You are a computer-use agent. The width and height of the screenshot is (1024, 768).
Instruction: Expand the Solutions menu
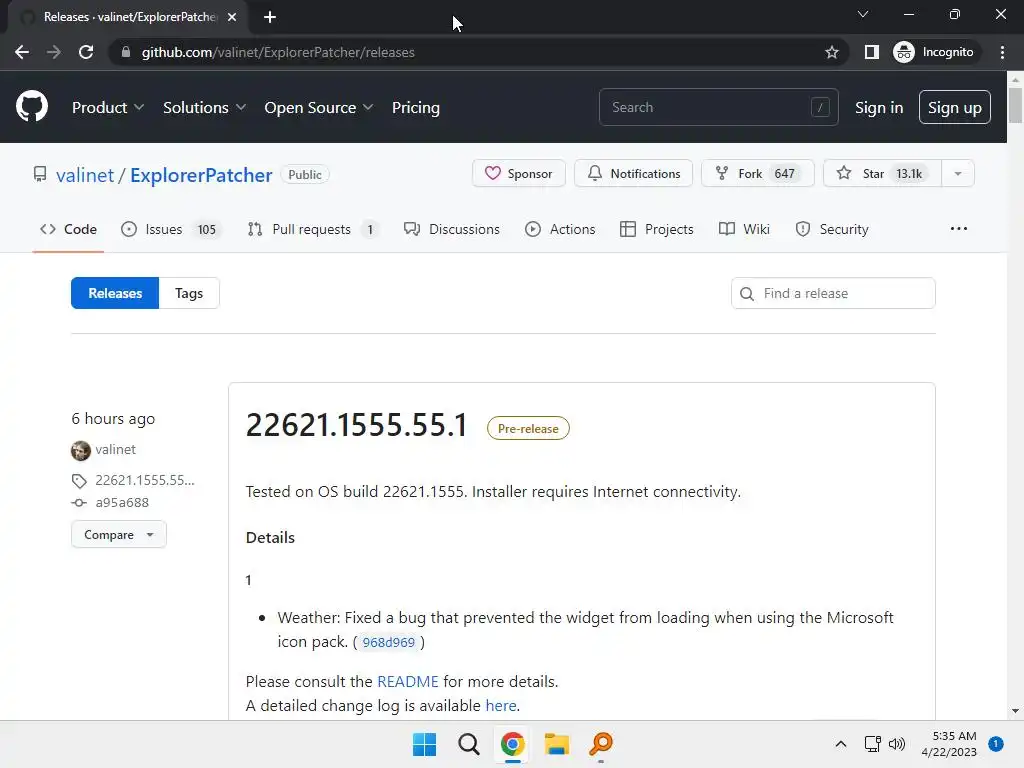pyautogui.click(x=204, y=108)
